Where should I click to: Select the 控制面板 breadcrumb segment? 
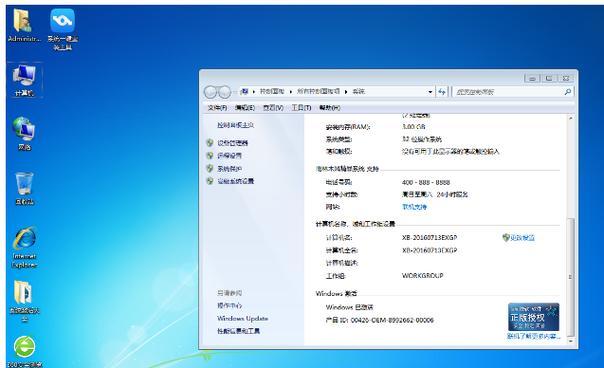click(272, 91)
